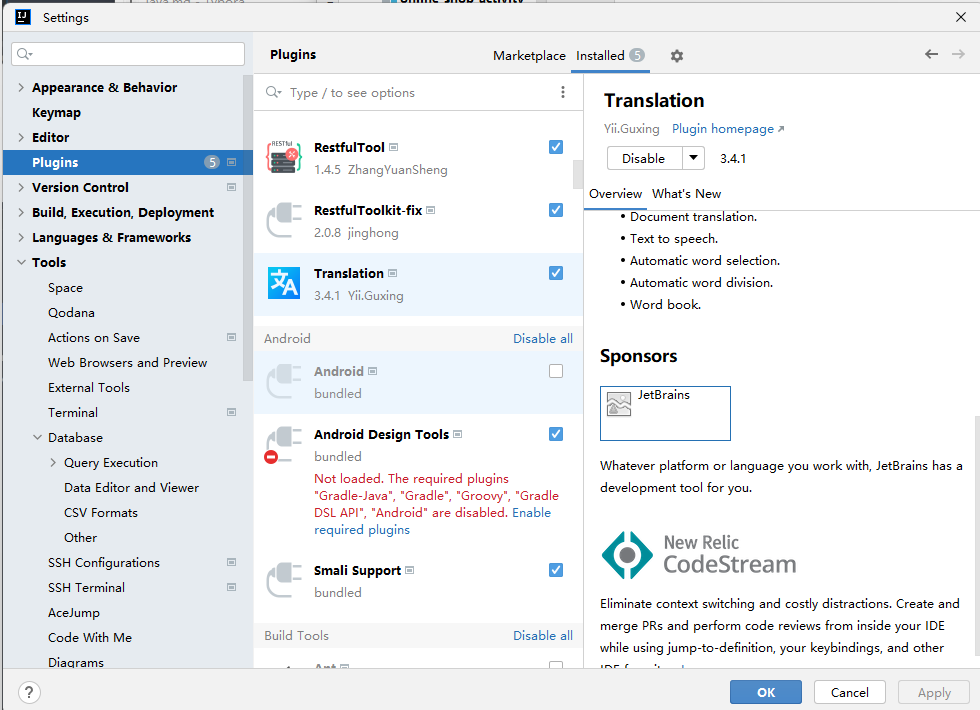Viewport: 980px width, 710px height.
Task: Select Terminal under Tools
Action: (73, 412)
